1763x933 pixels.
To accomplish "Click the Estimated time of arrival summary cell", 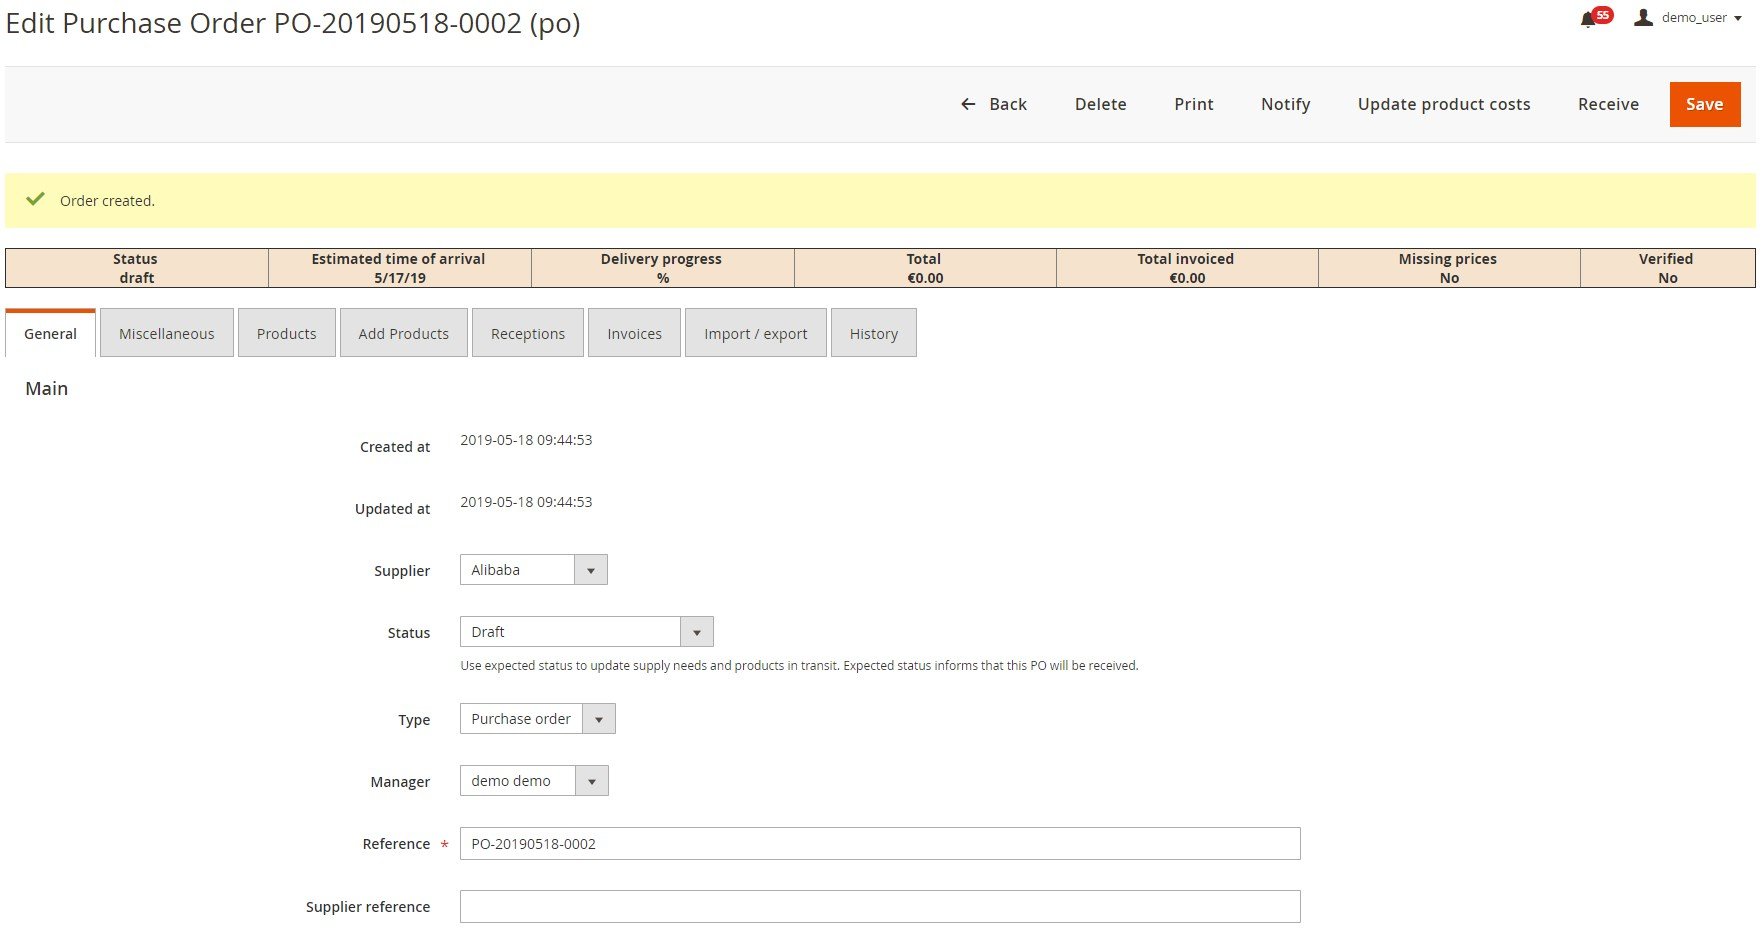I will (x=399, y=268).
